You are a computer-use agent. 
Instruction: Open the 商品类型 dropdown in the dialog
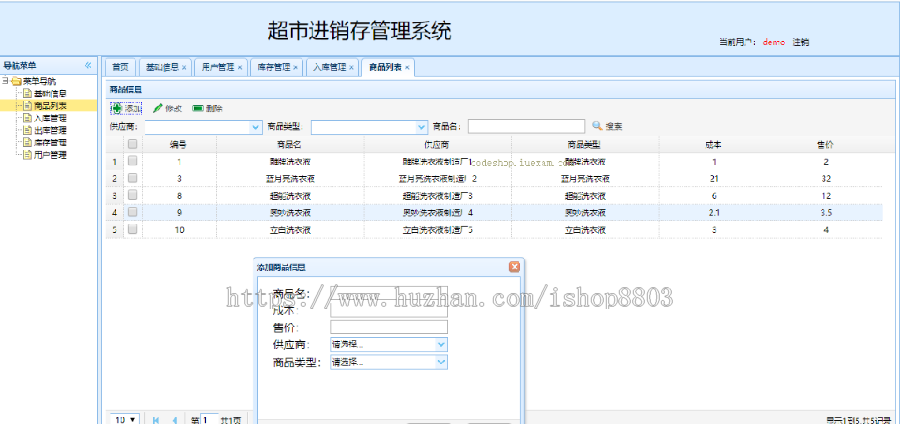(441, 362)
